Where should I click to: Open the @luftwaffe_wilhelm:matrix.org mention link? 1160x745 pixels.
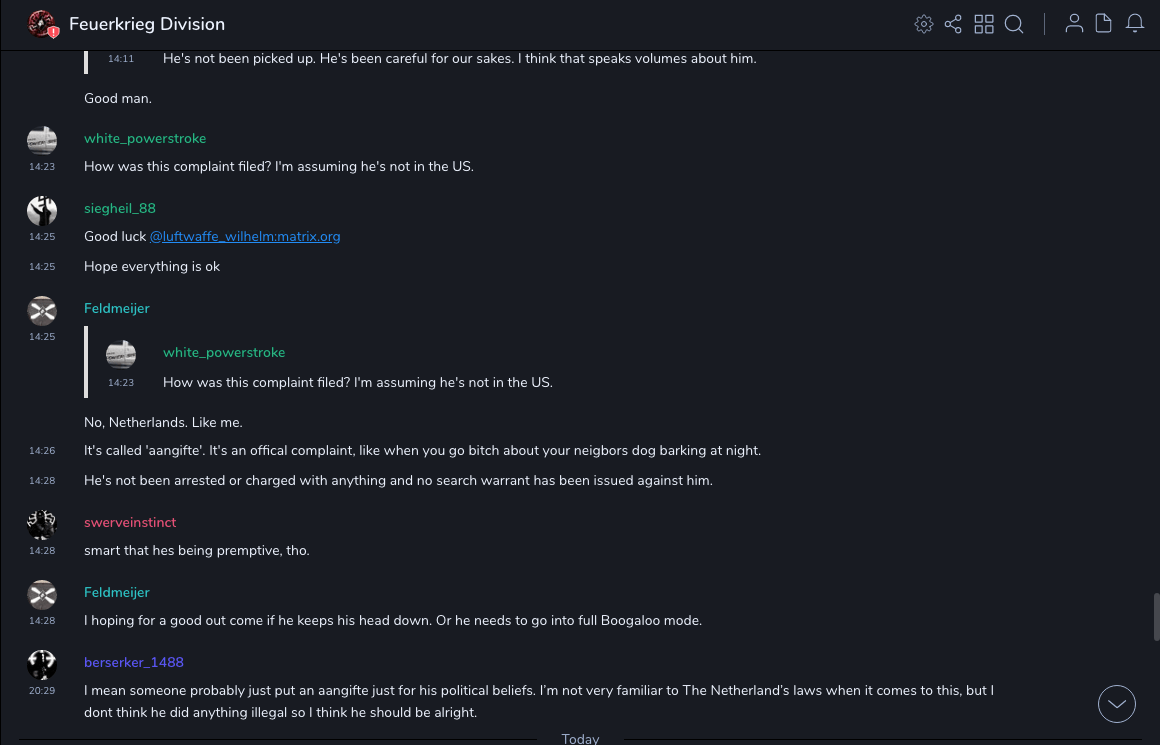[245, 237]
